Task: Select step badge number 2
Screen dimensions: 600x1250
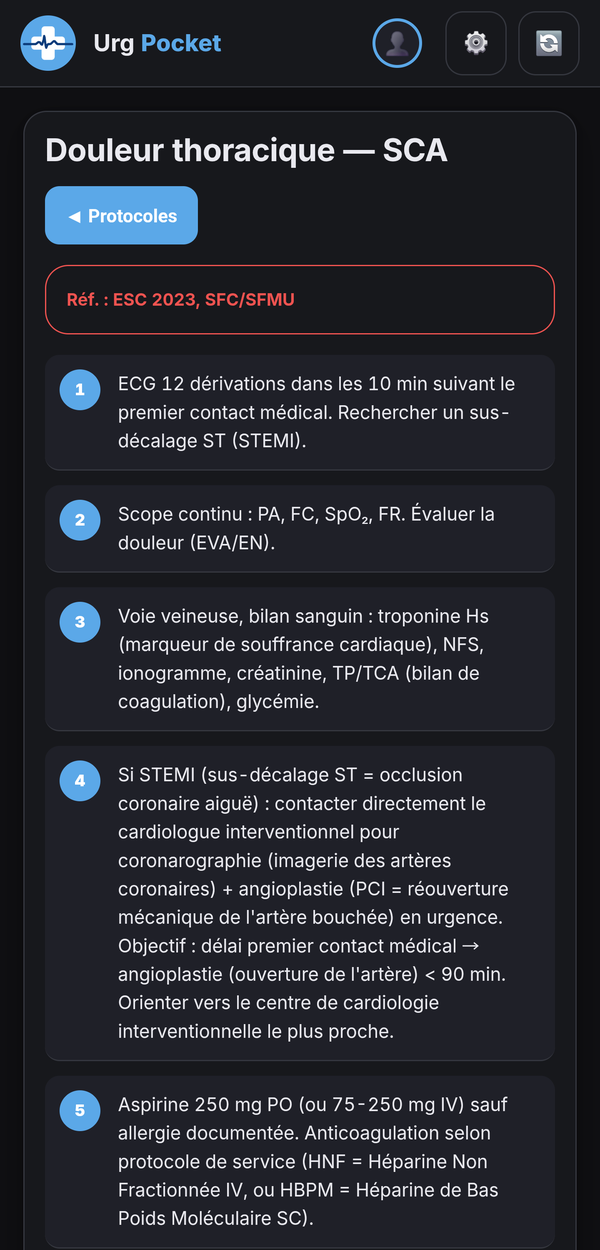Action: (80, 520)
